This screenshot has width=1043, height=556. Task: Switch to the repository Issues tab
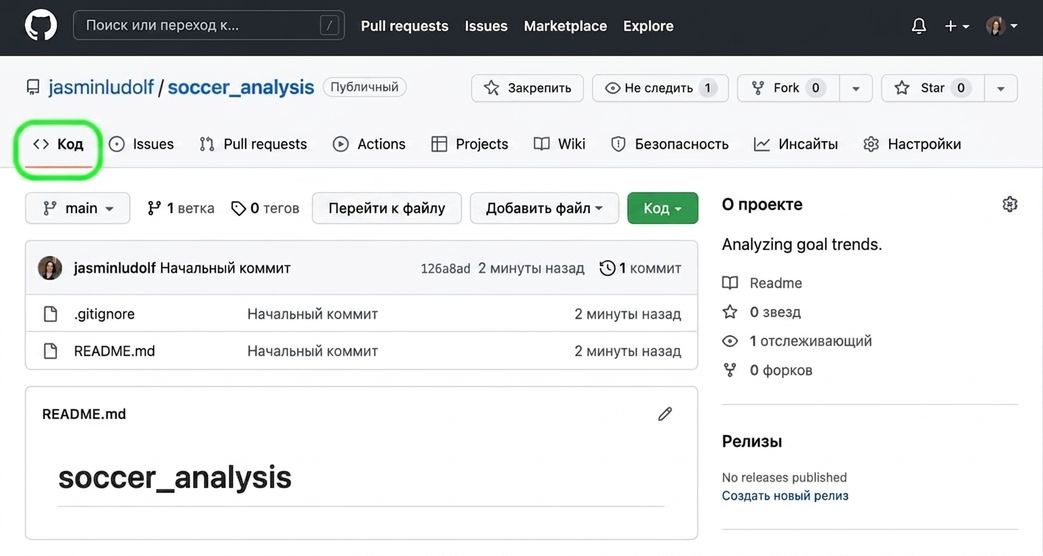tap(141, 144)
